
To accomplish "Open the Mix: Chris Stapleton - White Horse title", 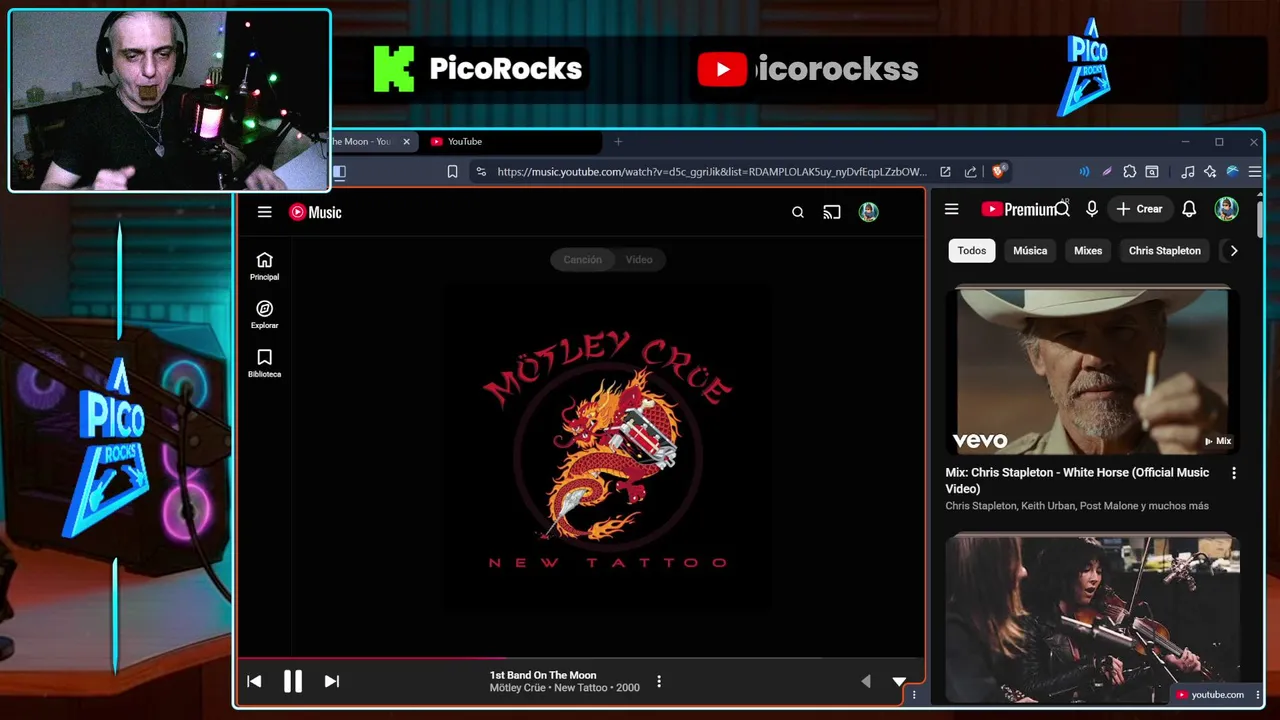I will click(1077, 480).
